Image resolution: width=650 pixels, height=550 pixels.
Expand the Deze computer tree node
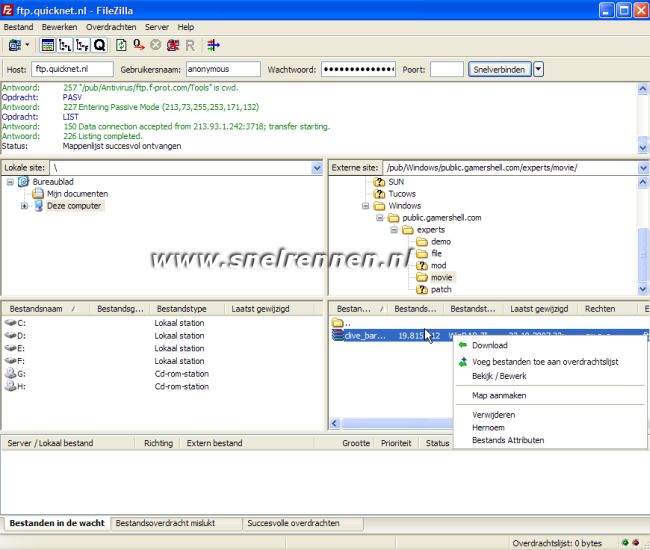coord(24,206)
